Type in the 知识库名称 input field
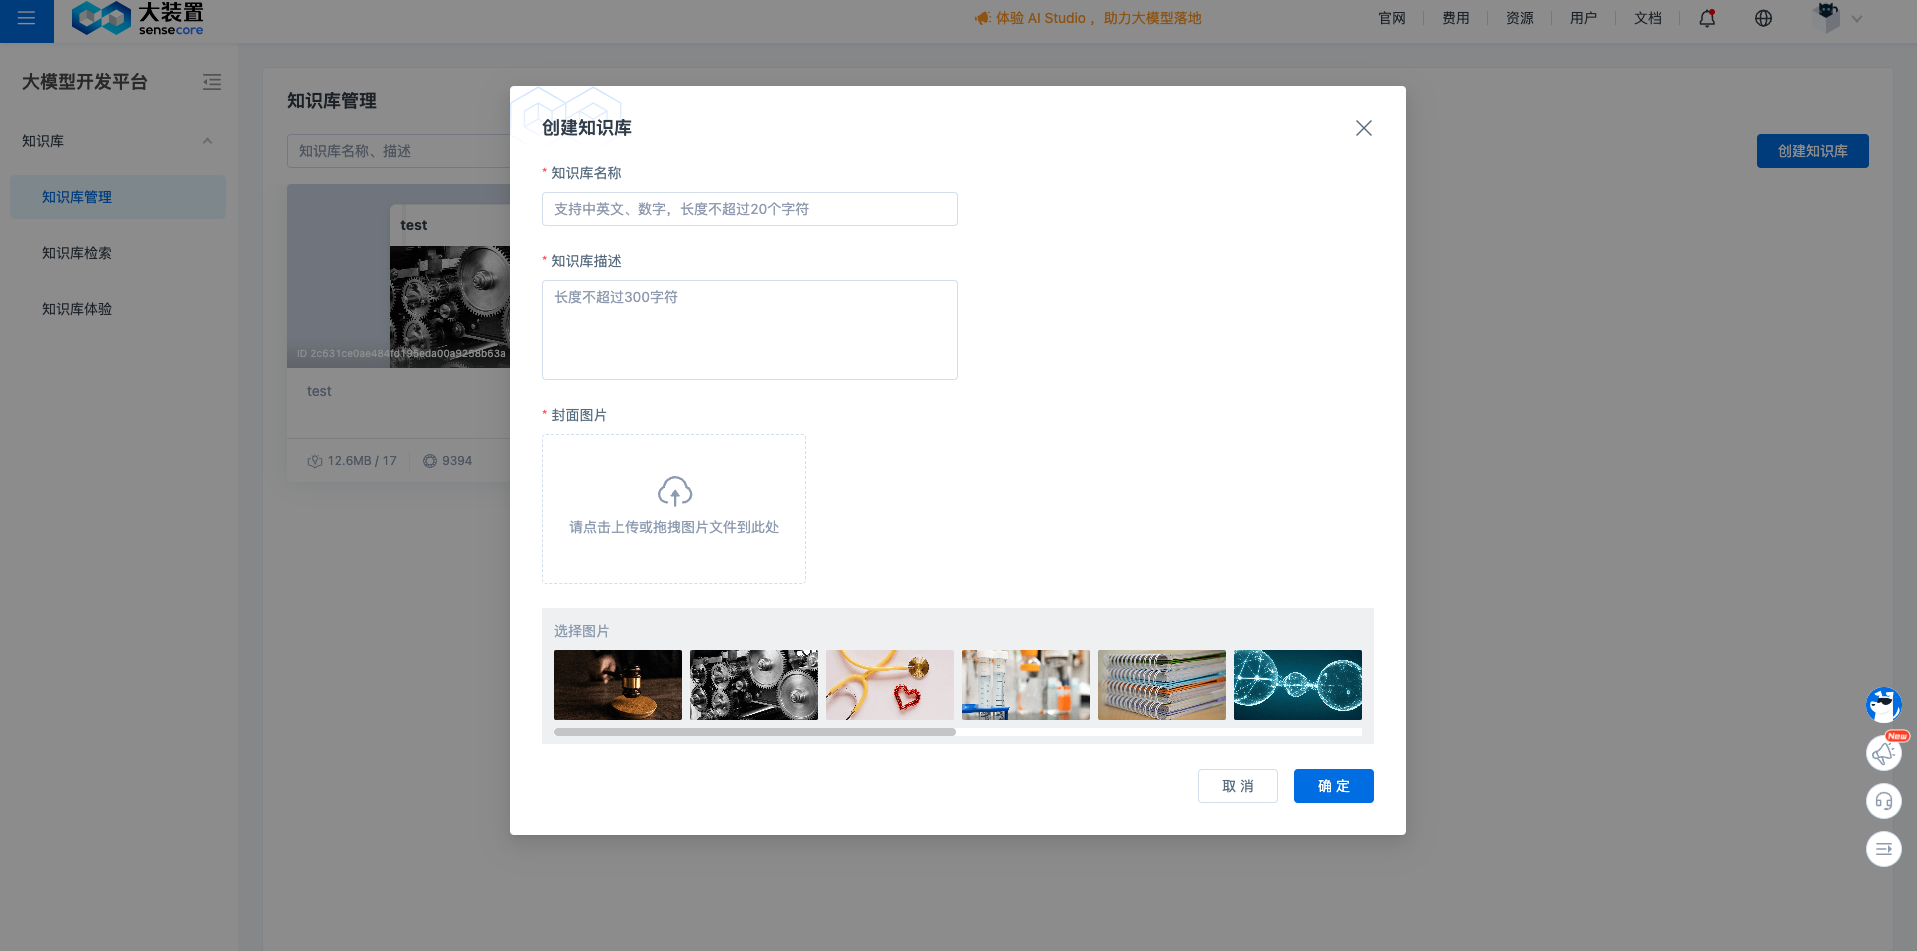Screen dimensions: 1917x951 coord(749,209)
